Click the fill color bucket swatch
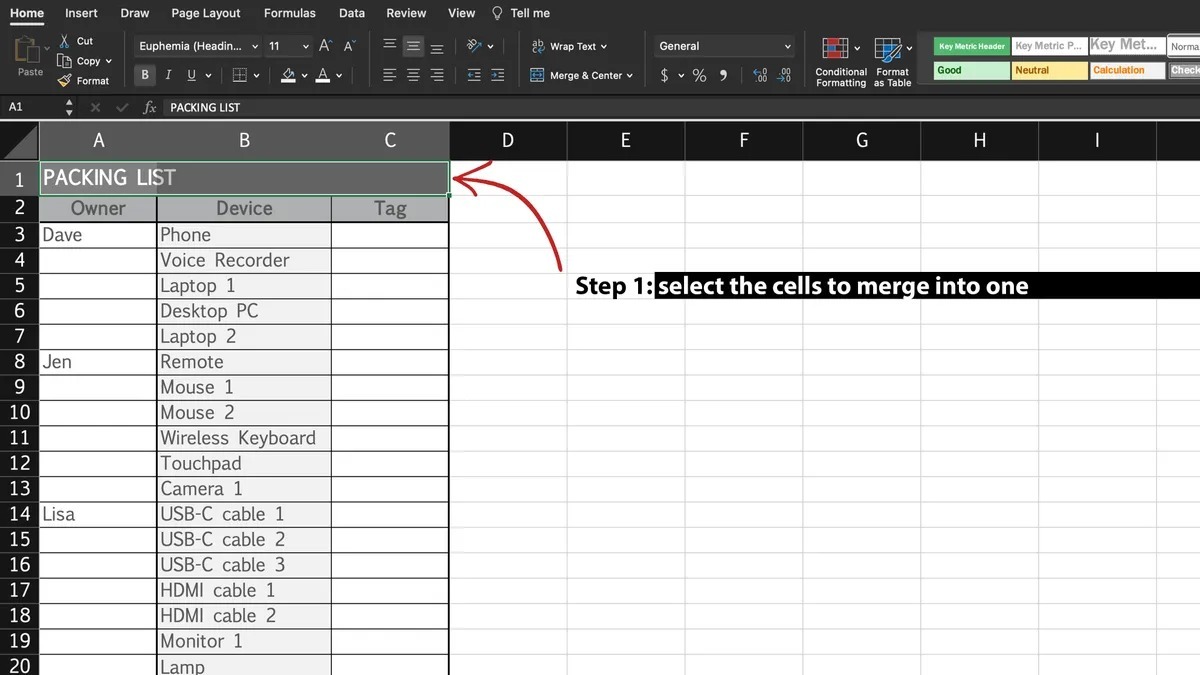The image size is (1200, 675). 288,75
